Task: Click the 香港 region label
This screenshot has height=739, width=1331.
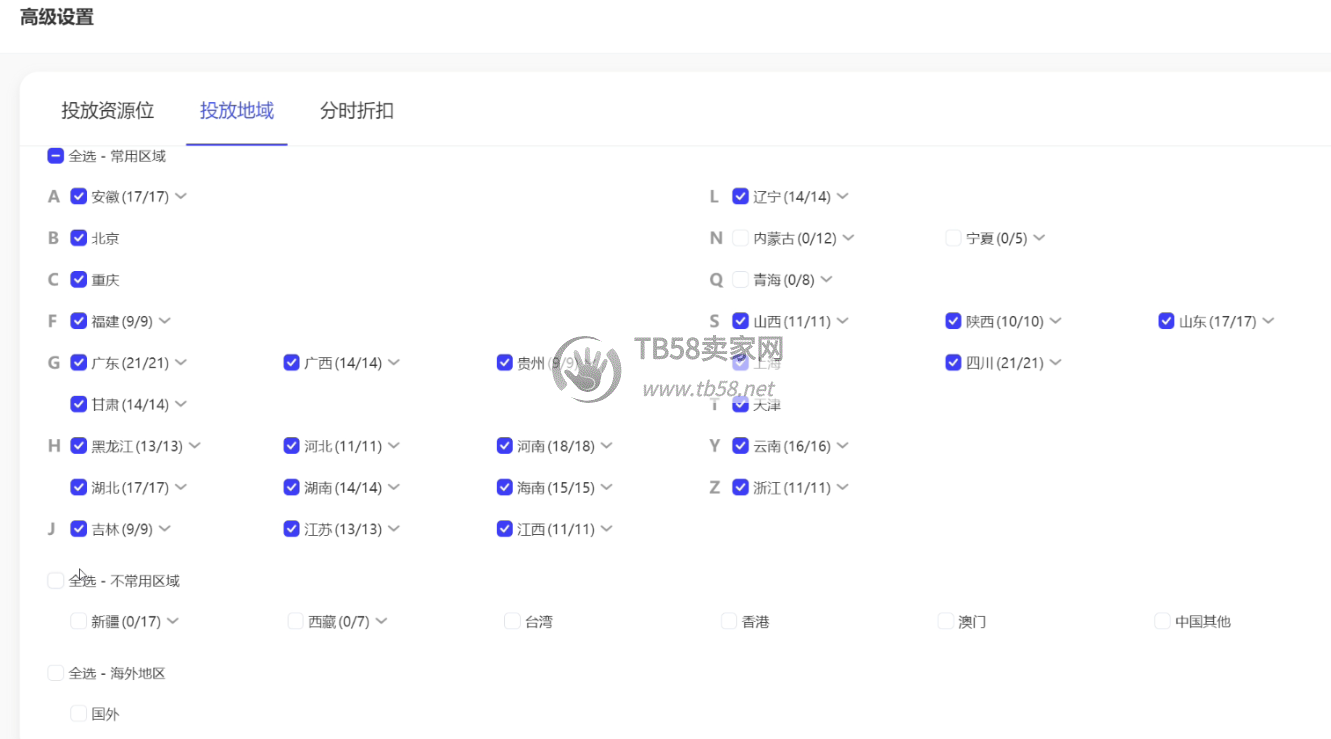Action: click(756, 622)
